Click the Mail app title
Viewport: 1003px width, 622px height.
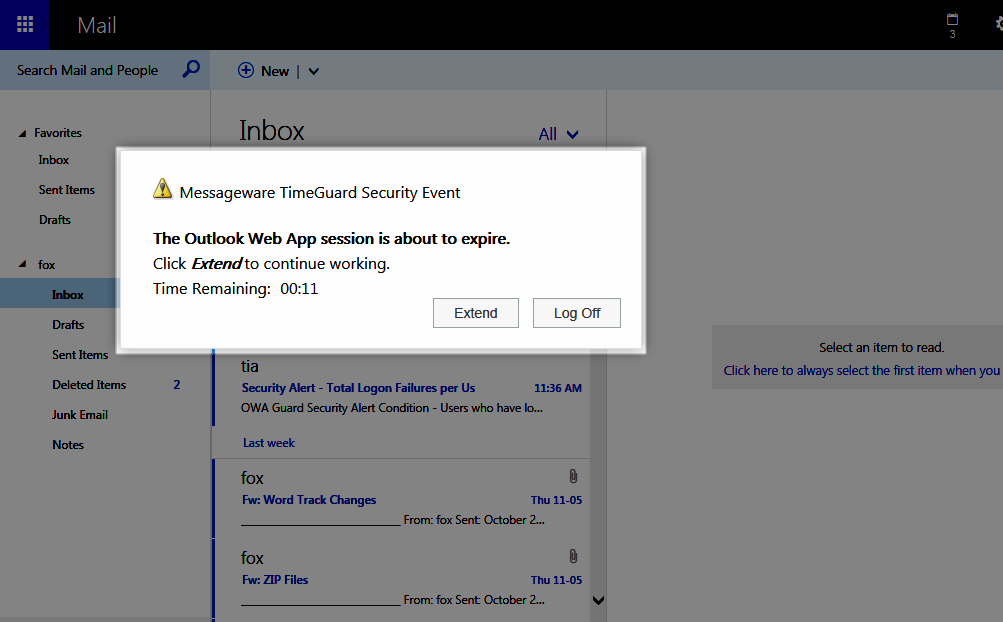[97, 25]
